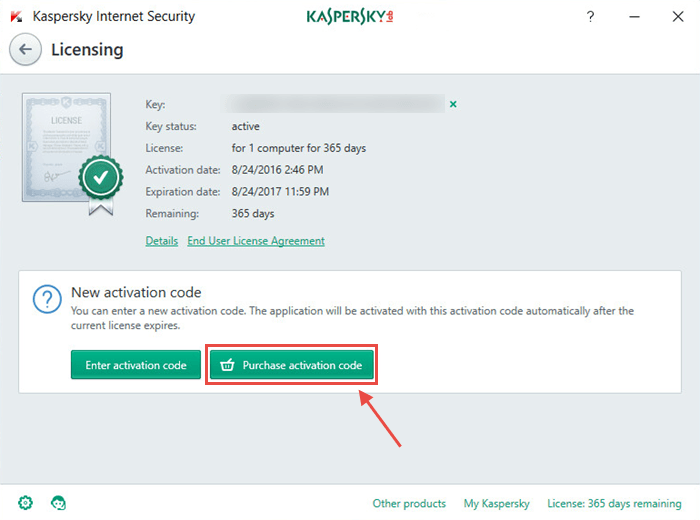The width and height of the screenshot is (700, 520).
Task: Click Purchase activation code button
Action: pyautogui.click(x=292, y=365)
